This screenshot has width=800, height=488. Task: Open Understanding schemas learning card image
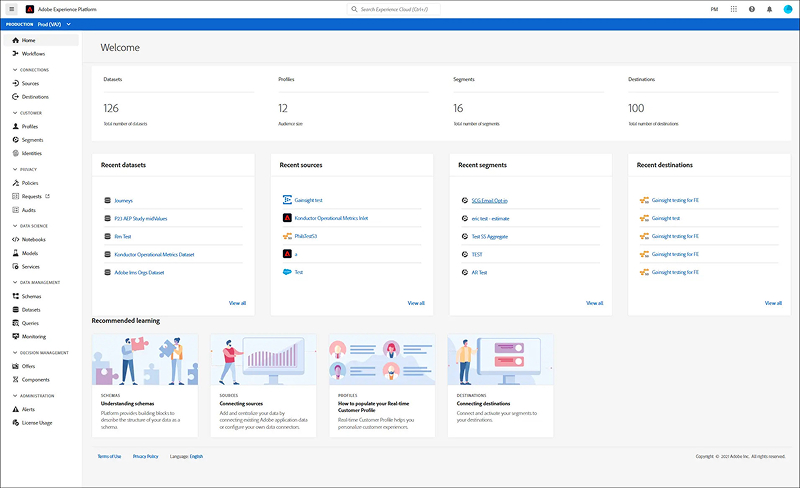[145, 359]
